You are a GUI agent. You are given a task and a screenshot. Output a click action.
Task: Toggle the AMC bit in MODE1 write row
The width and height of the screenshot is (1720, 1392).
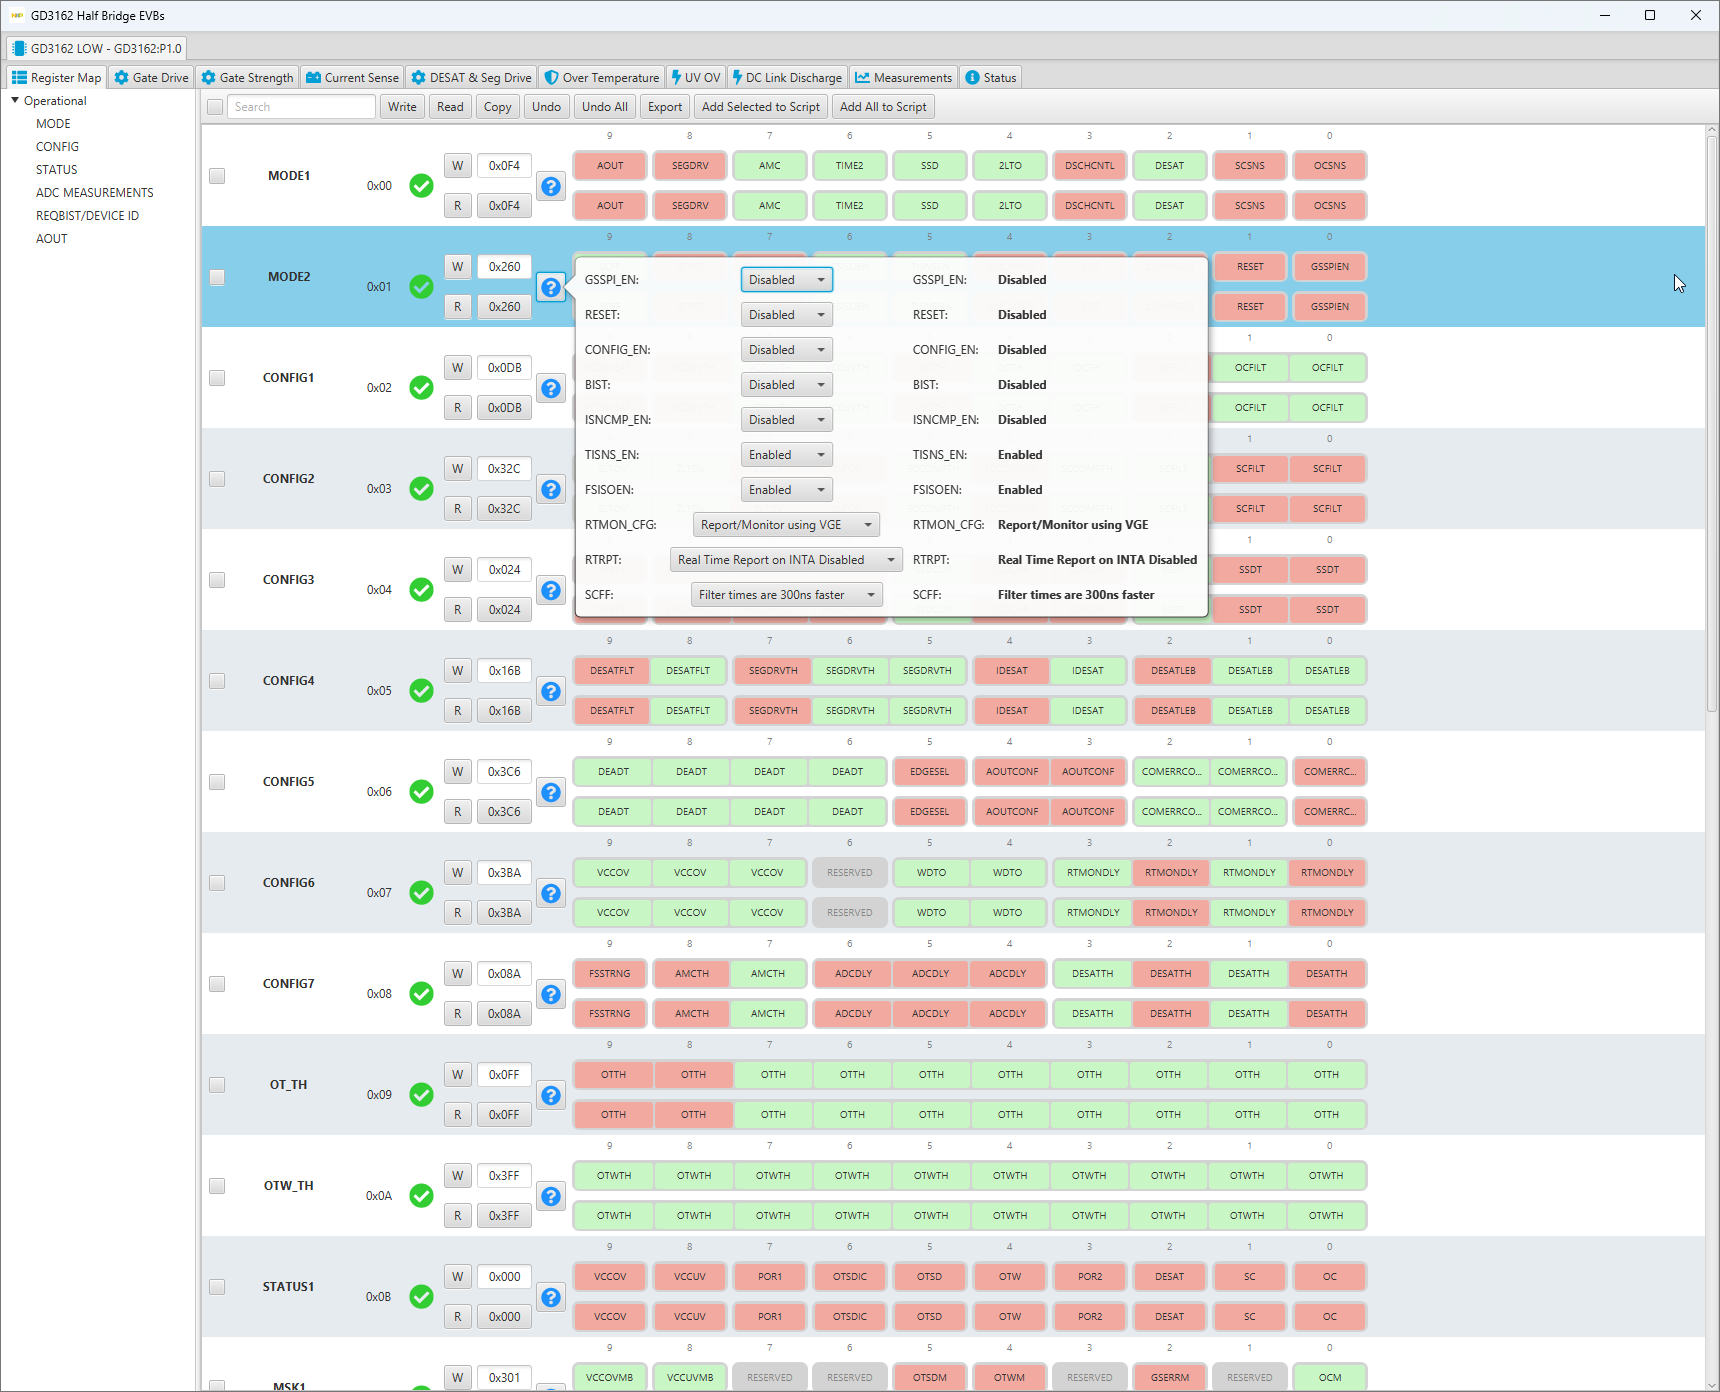[x=769, y=166]
